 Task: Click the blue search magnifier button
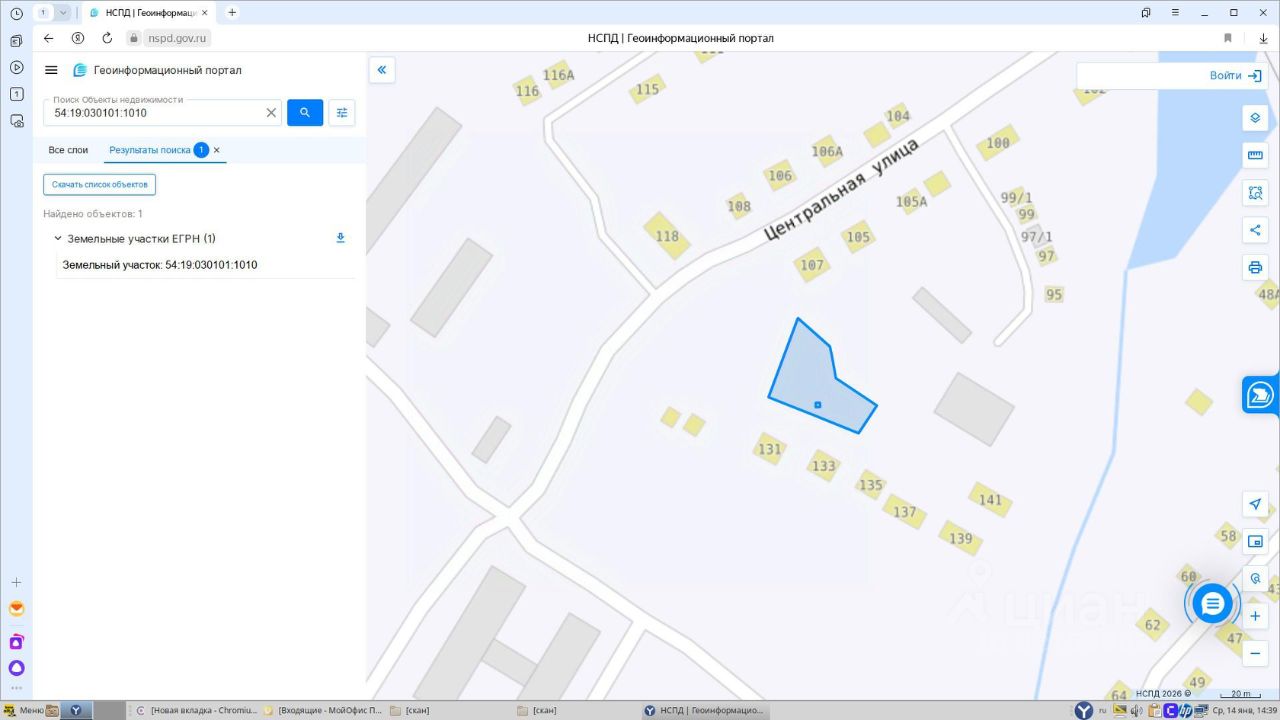pyautogui.click(x=305, y=113)
